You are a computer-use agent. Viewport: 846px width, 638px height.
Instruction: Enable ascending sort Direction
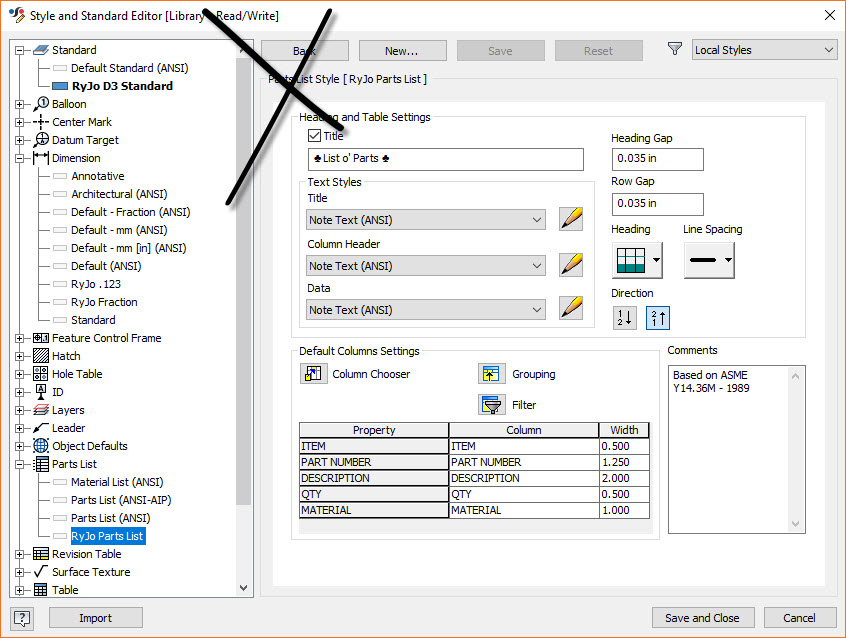(x=657, y=316)
